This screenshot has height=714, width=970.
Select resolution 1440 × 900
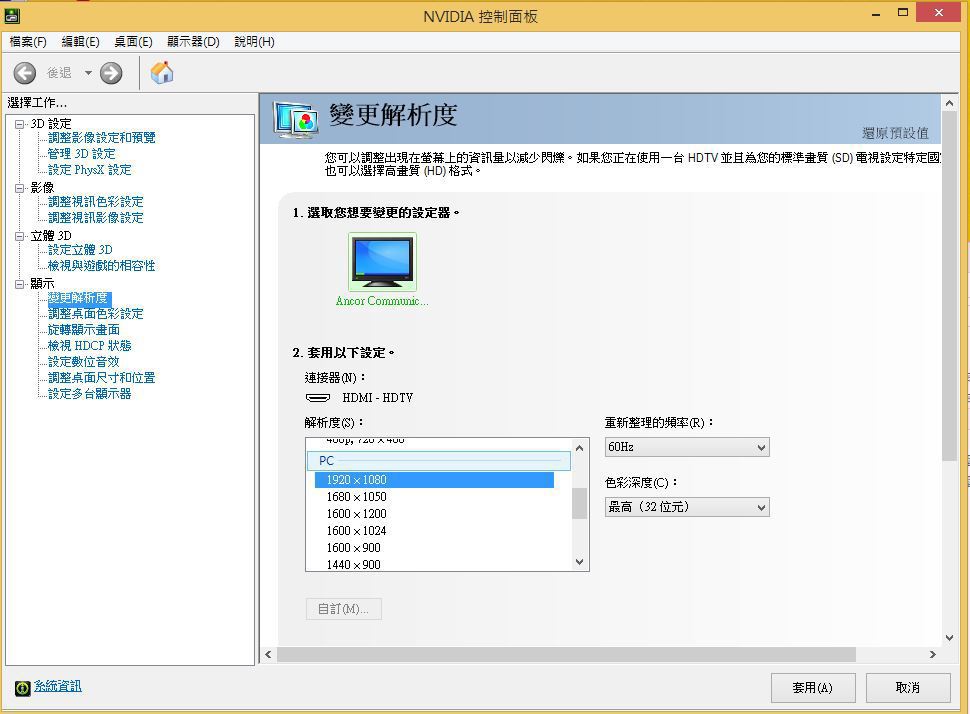(354, 564)
